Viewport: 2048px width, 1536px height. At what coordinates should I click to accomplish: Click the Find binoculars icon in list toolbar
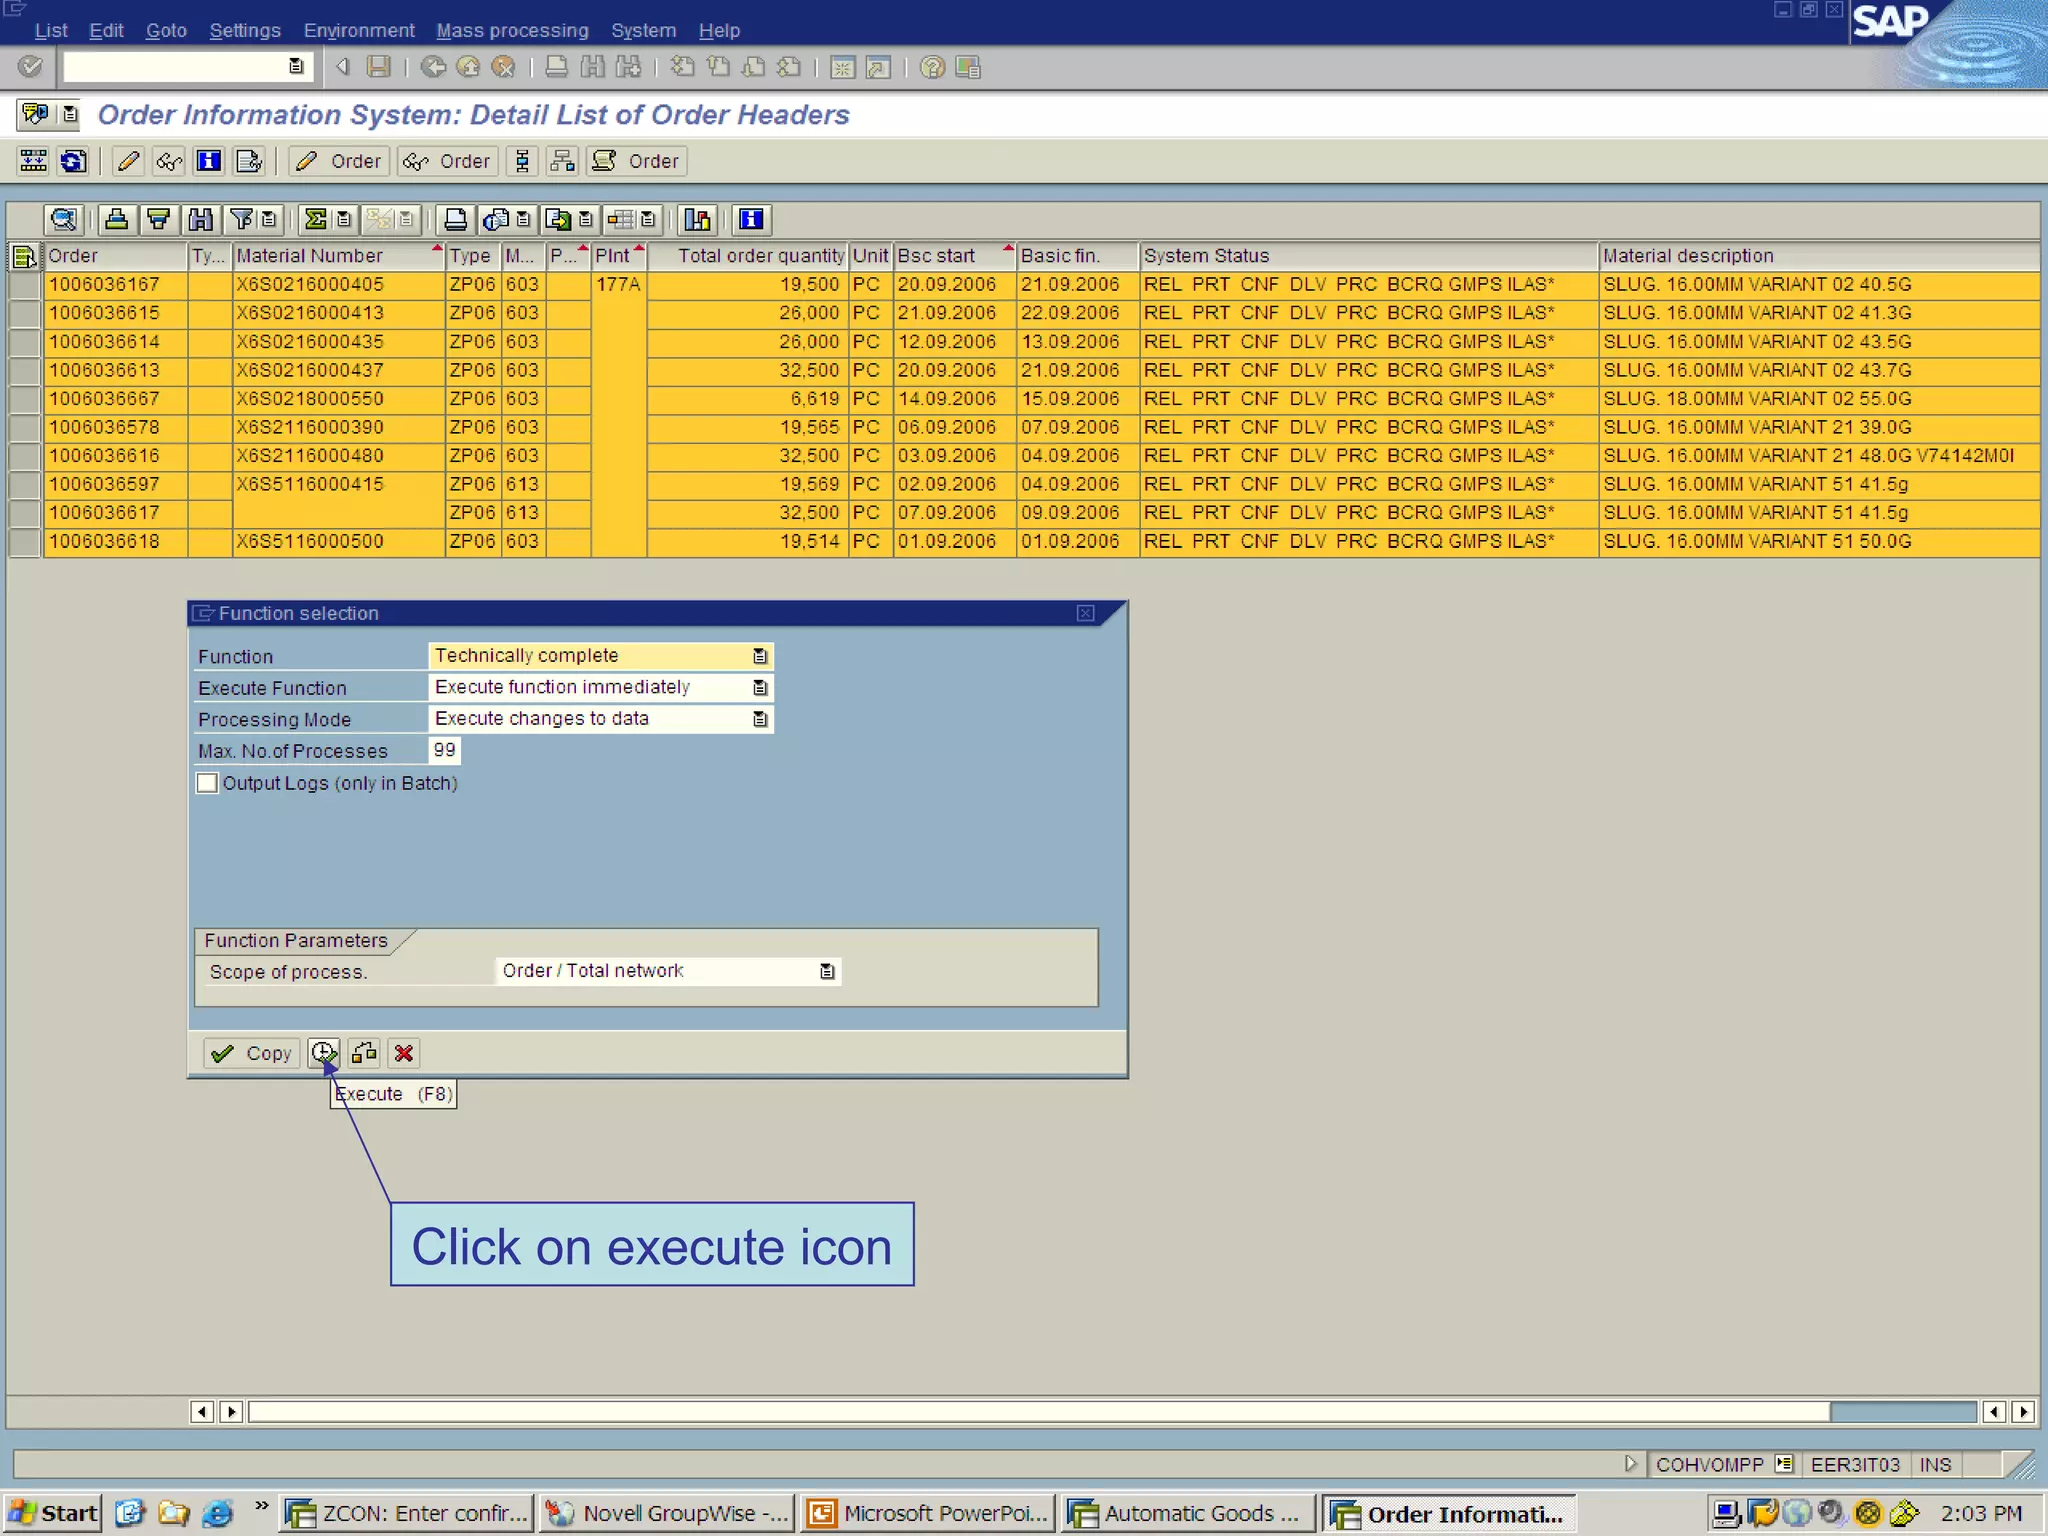(200, 219)
